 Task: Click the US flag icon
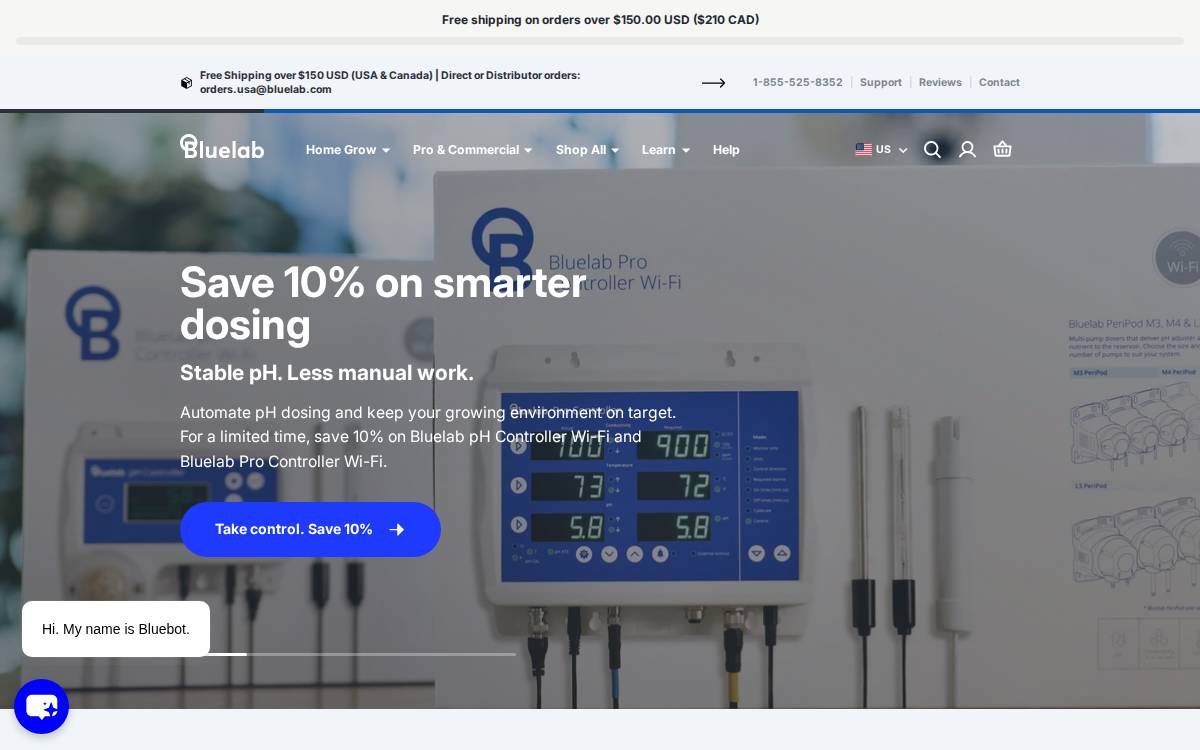(863, 150)
